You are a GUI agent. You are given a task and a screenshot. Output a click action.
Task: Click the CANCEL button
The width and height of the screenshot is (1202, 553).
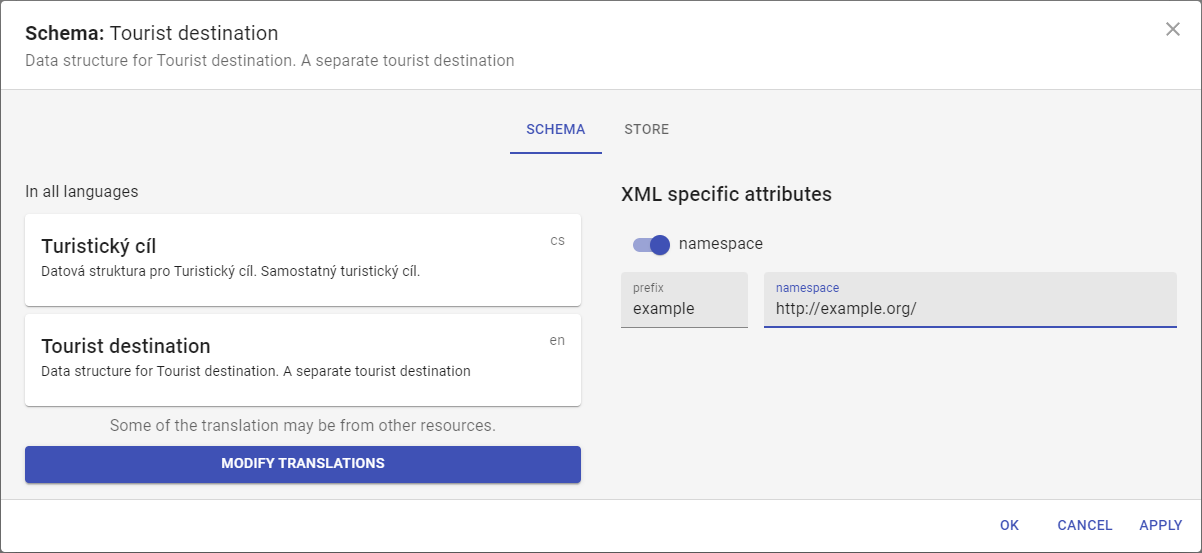[1084, 525]
